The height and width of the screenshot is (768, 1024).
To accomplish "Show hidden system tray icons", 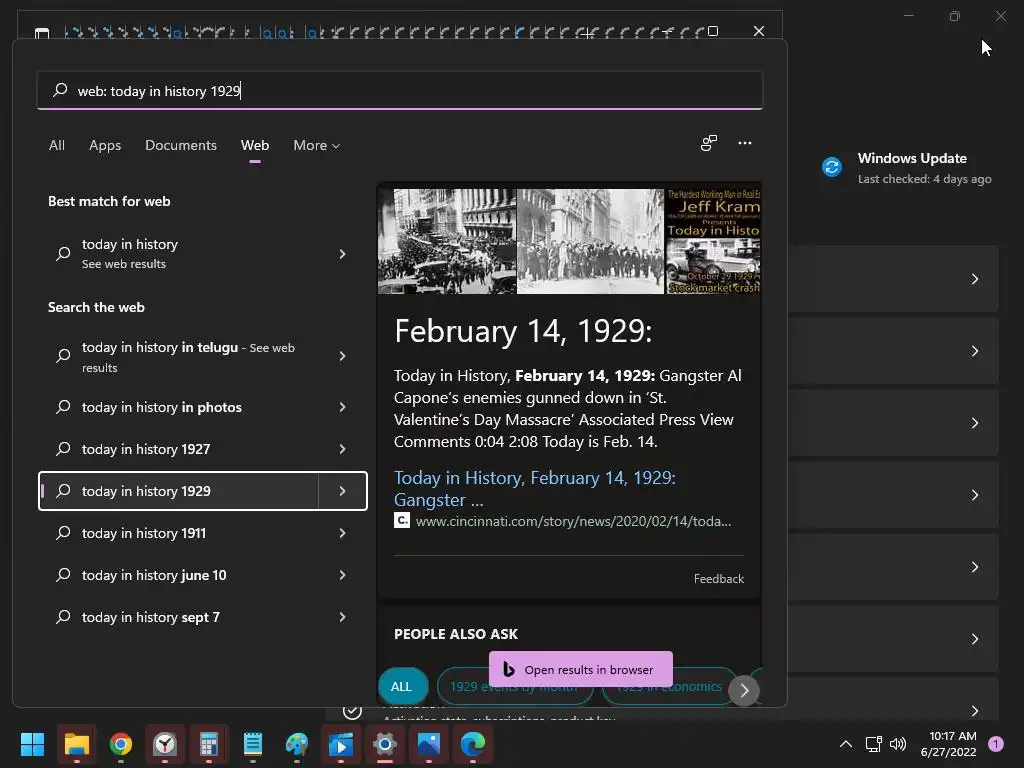I will [x=846, y=744].
